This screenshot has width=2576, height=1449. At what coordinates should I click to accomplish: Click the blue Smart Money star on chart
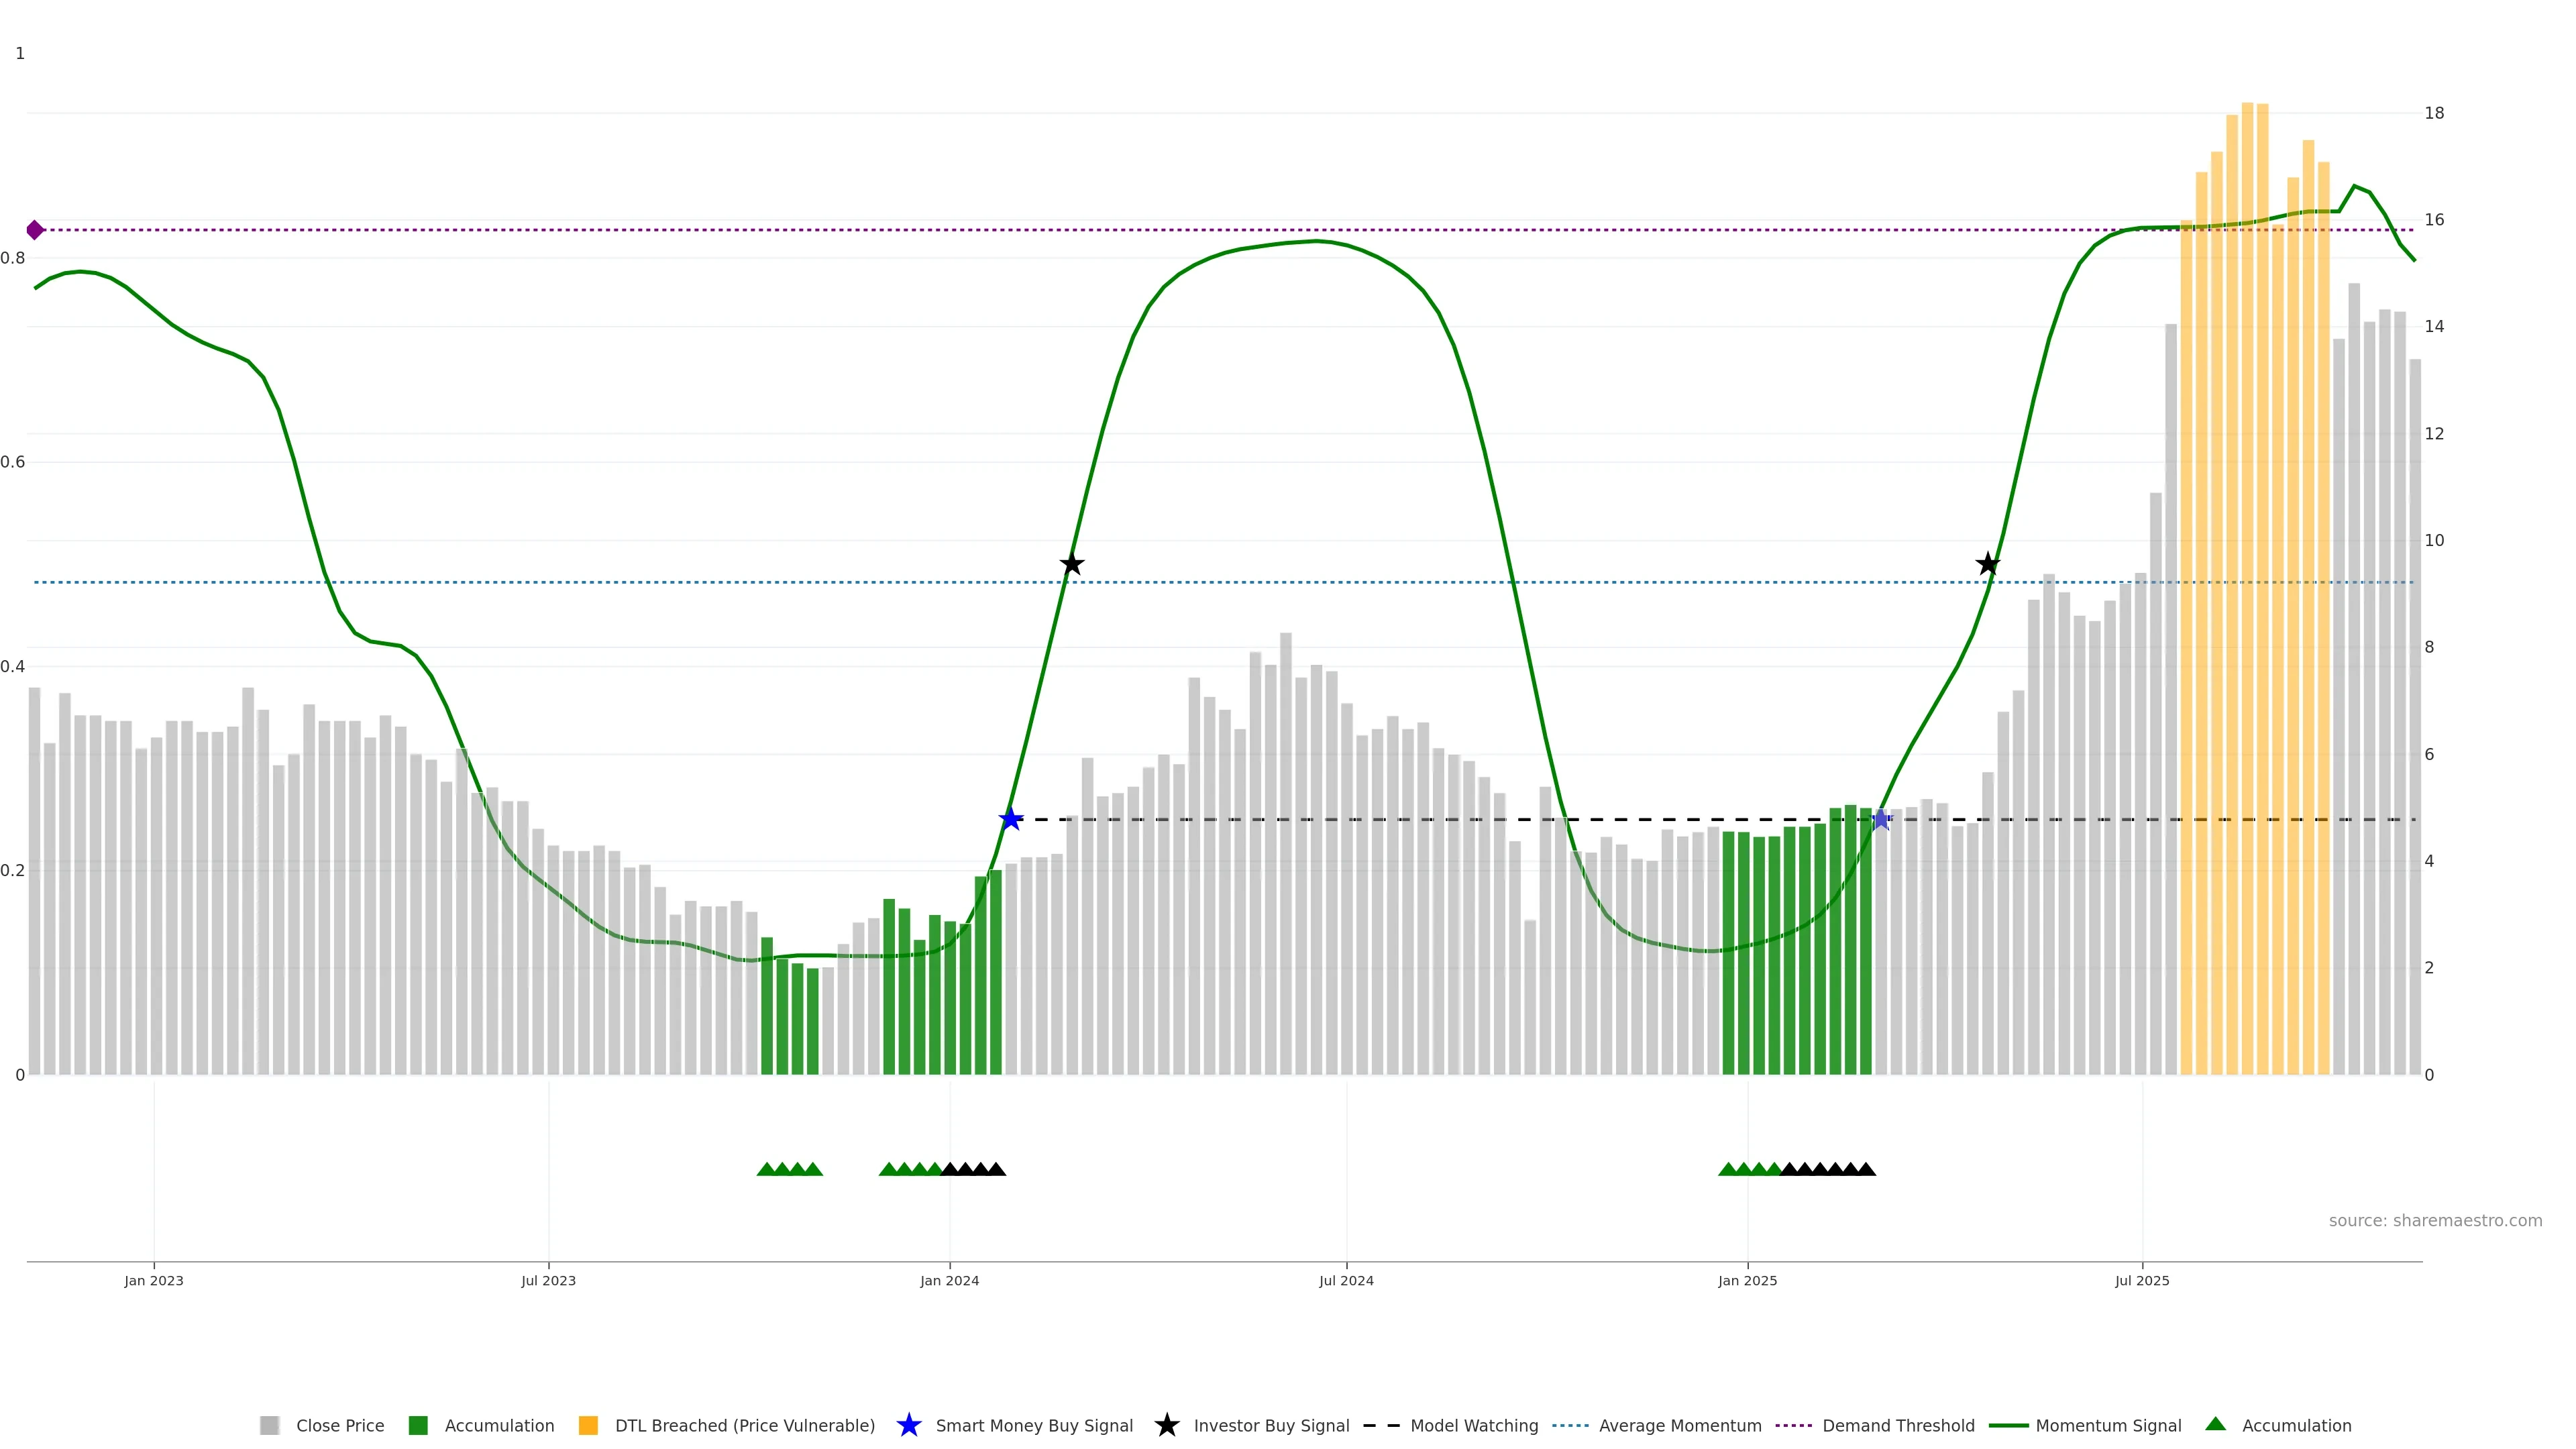pos(1011,819)
